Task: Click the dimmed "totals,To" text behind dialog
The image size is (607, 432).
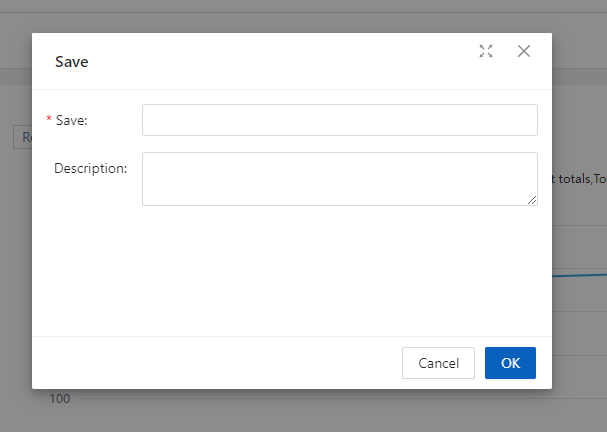Action: pos(579,179)
